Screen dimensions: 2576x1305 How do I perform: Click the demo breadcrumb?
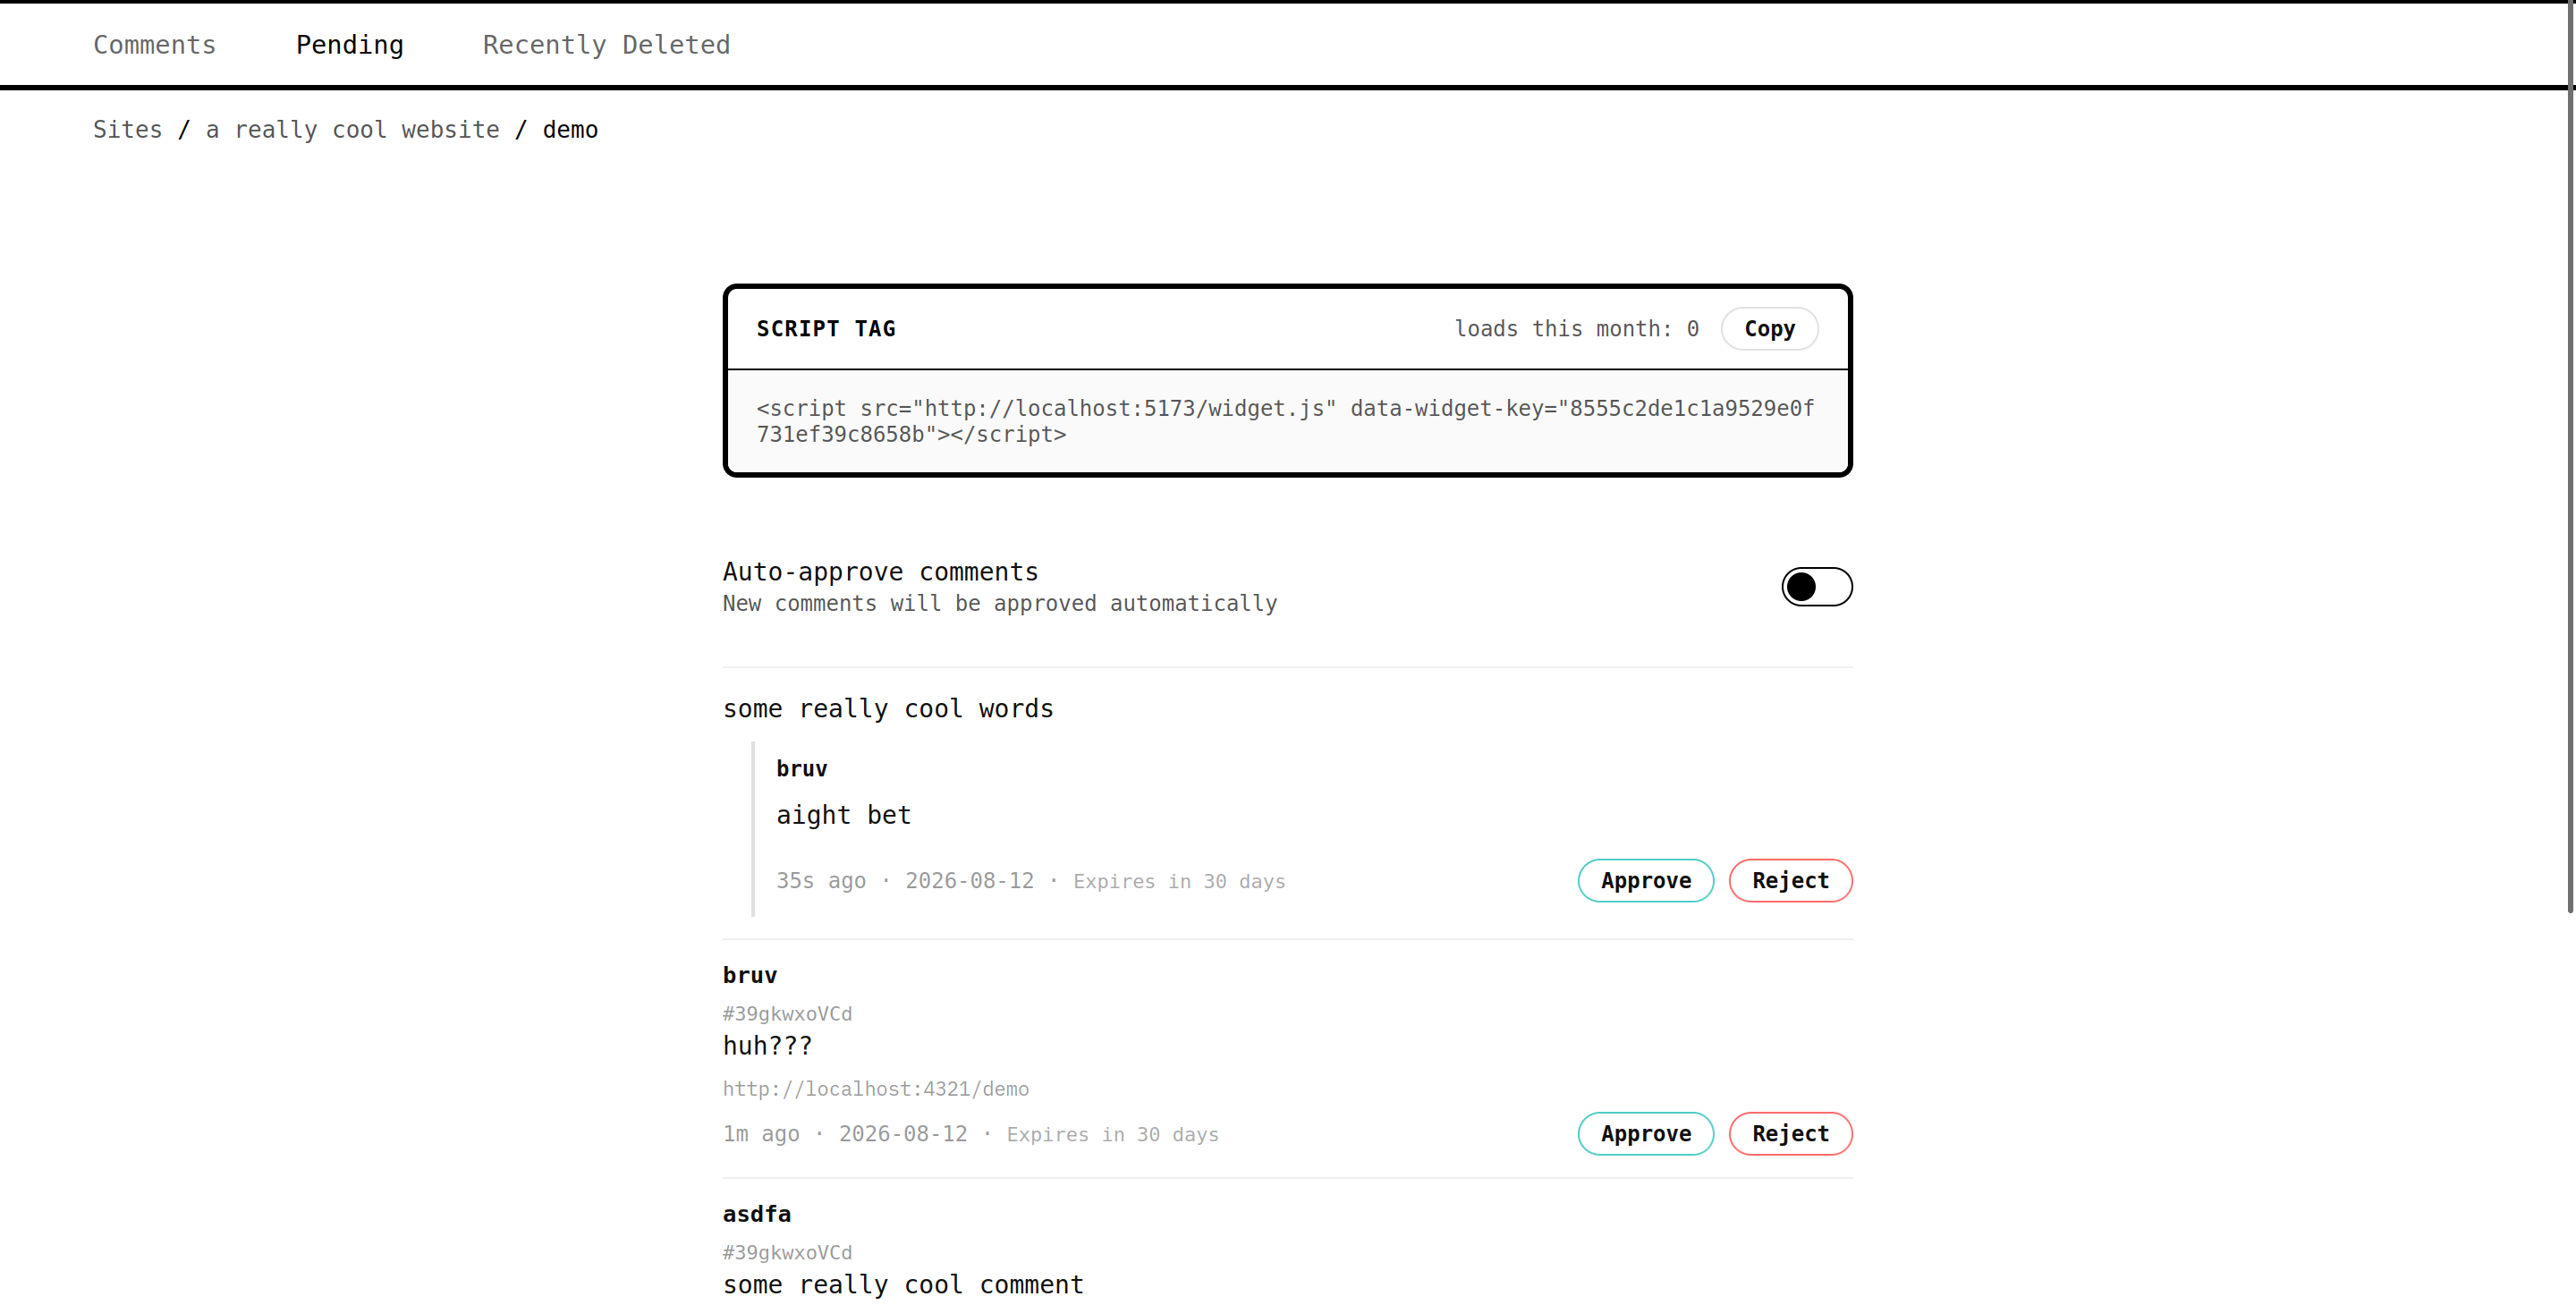point(570,130)
